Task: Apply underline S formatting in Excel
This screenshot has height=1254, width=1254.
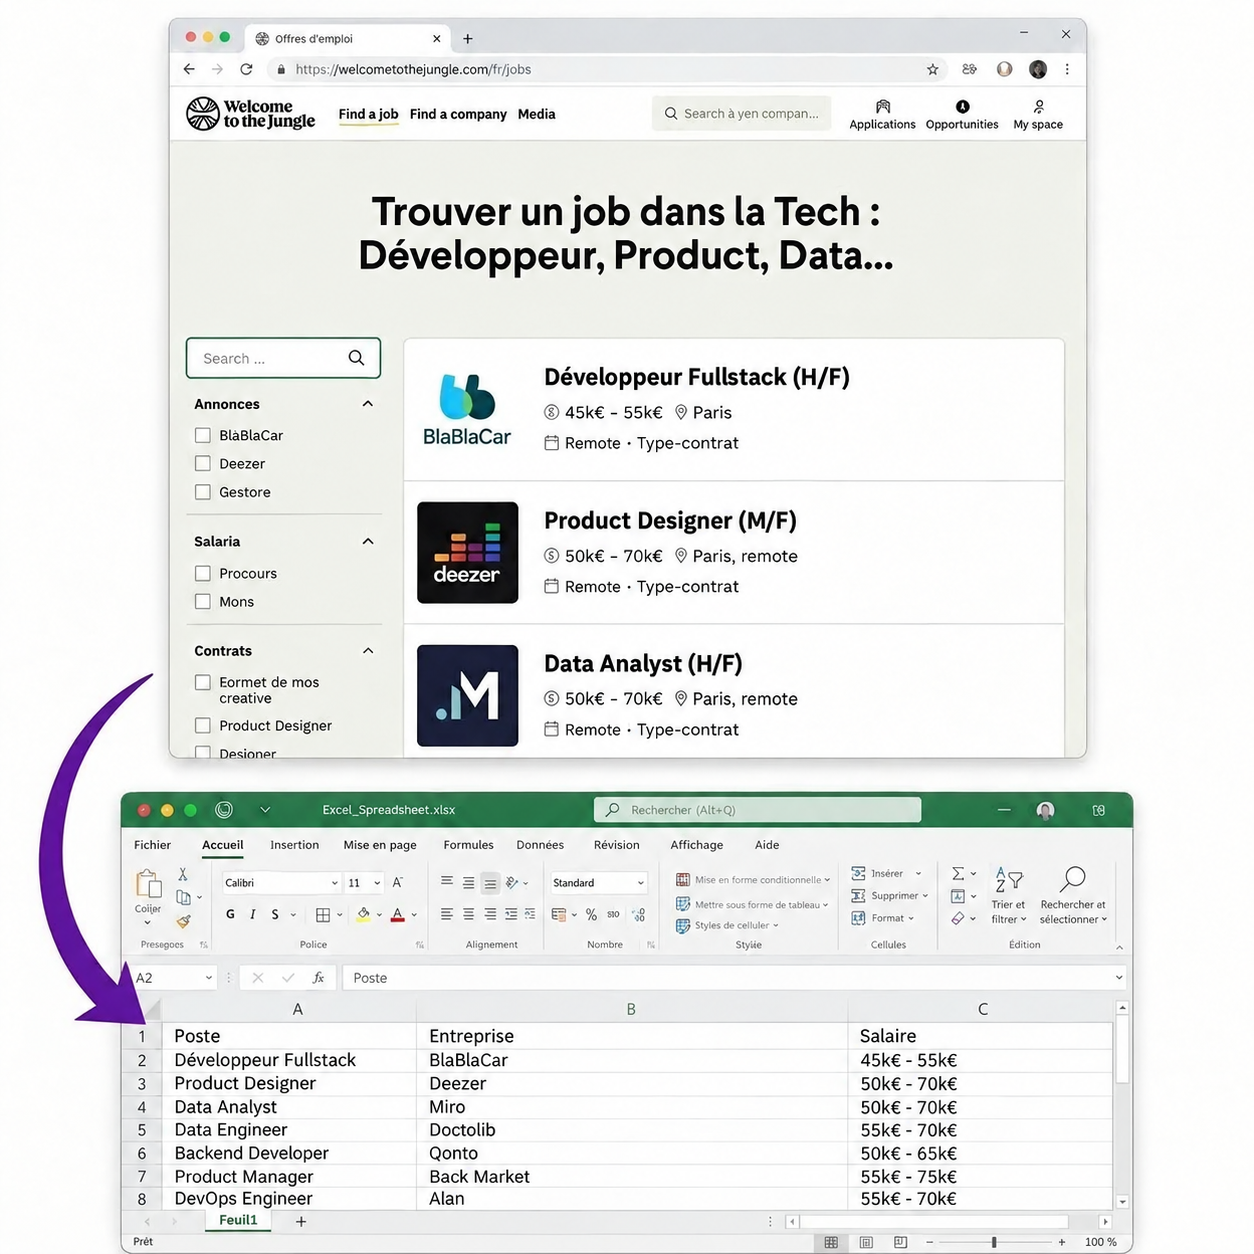Action: point(275,914)
